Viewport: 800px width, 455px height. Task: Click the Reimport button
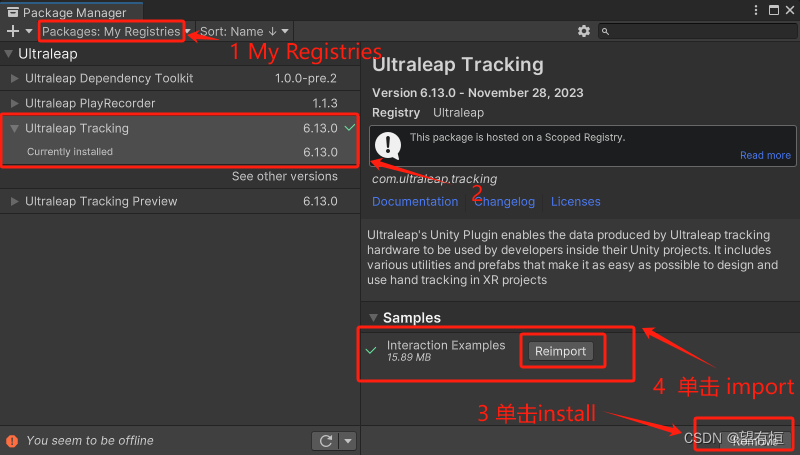tap(561, 351)
